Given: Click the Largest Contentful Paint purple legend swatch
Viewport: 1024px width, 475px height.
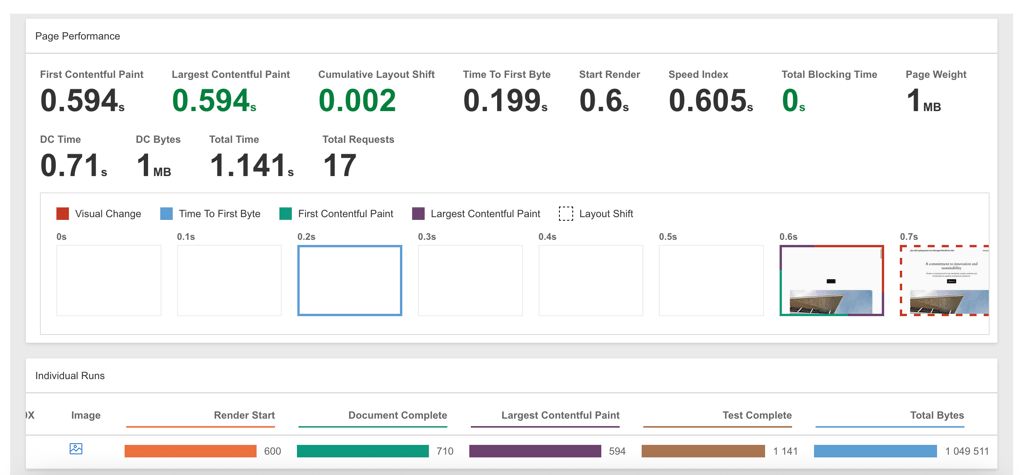Looking at the screenshot, I should (x=419, y=214).
